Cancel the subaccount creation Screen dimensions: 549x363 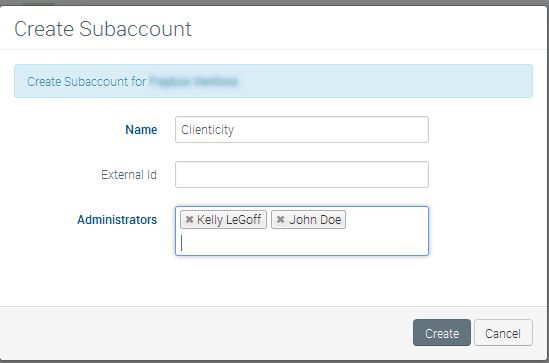click(x=503, y=333)
